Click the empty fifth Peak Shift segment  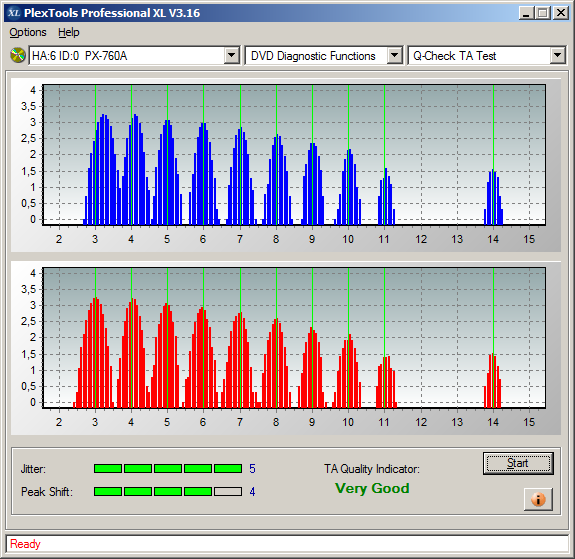coord(228,491)
